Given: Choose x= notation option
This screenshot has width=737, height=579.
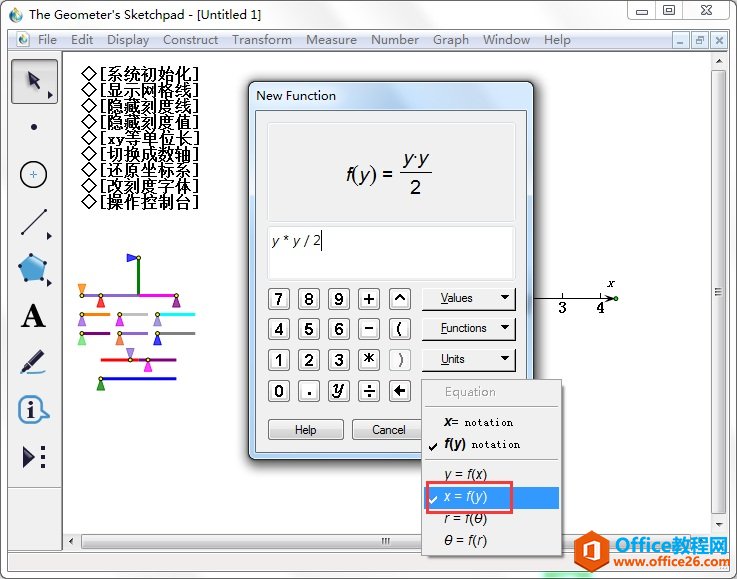Looking at the screenshot, I should pos(492,422).
